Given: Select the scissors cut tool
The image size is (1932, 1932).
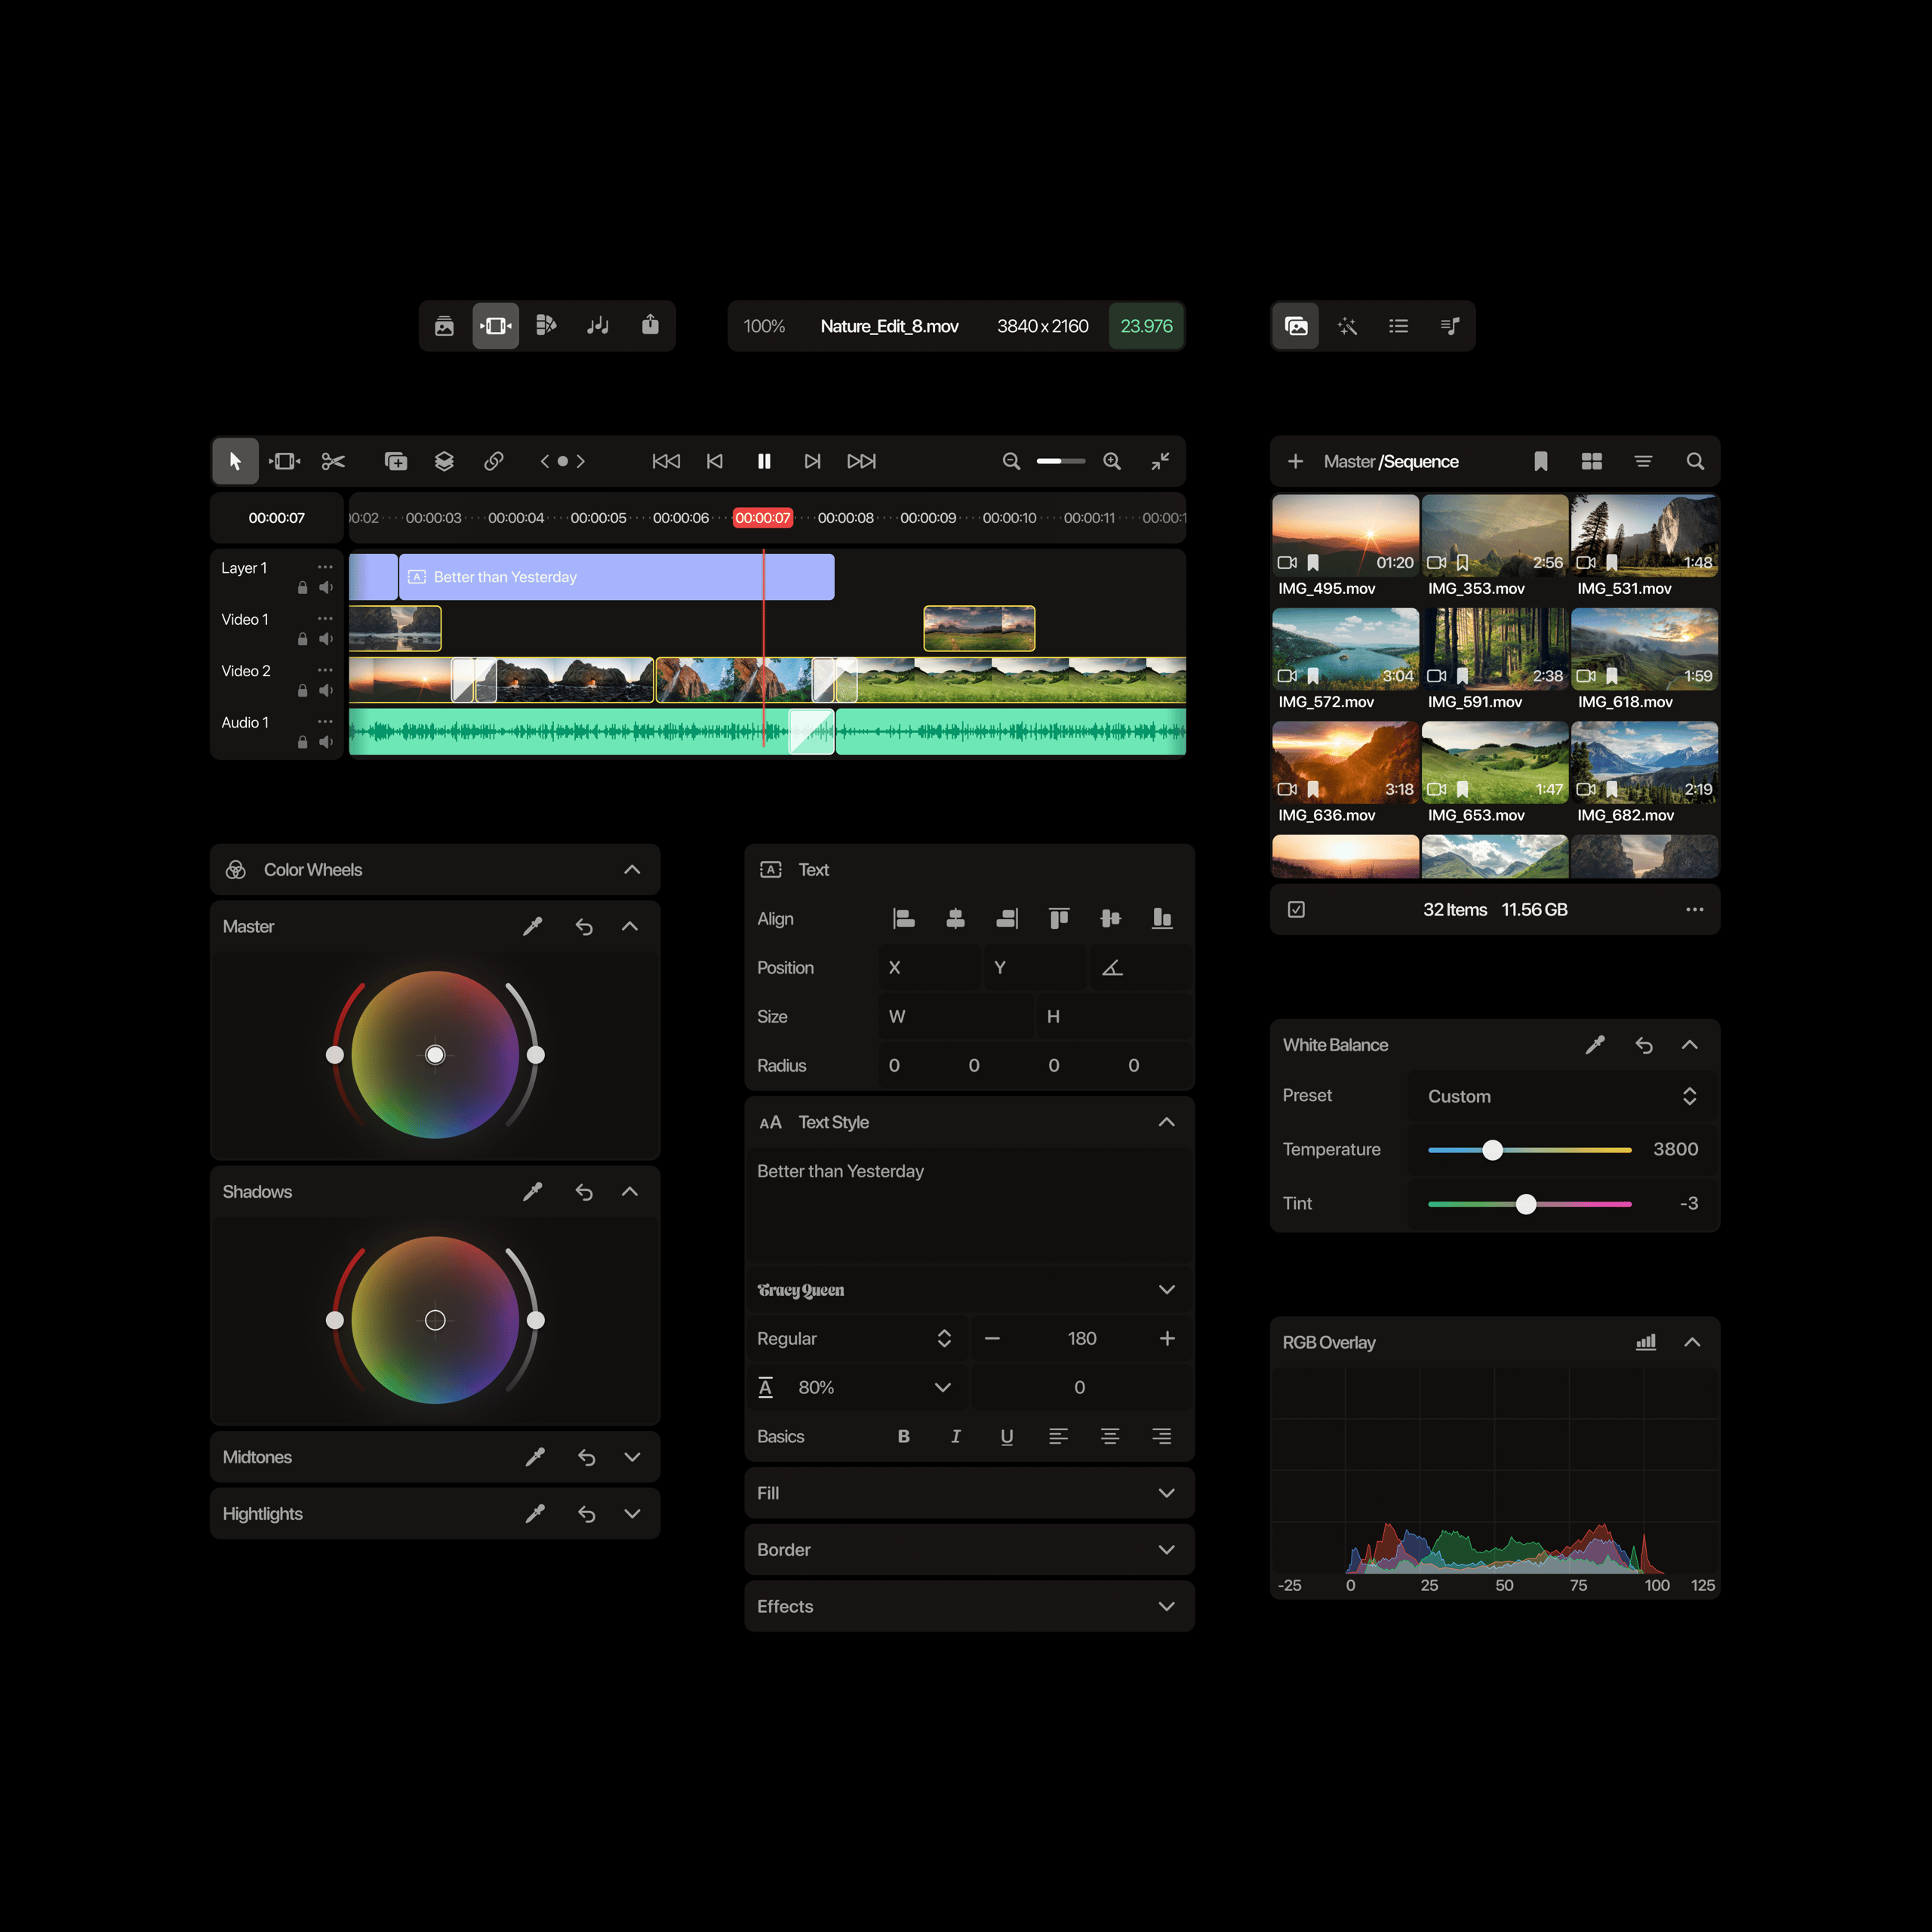Looking at the screenshot, I should (x=333, y=461).
